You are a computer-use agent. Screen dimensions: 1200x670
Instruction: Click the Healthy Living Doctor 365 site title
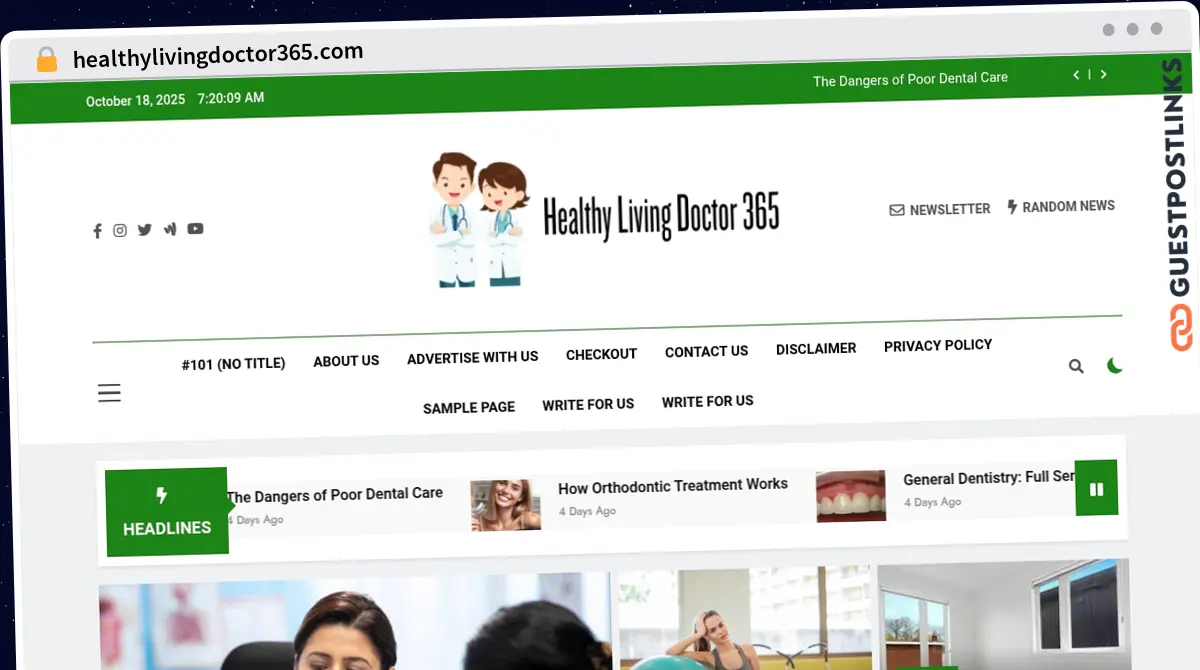click(x=661, y=216)
